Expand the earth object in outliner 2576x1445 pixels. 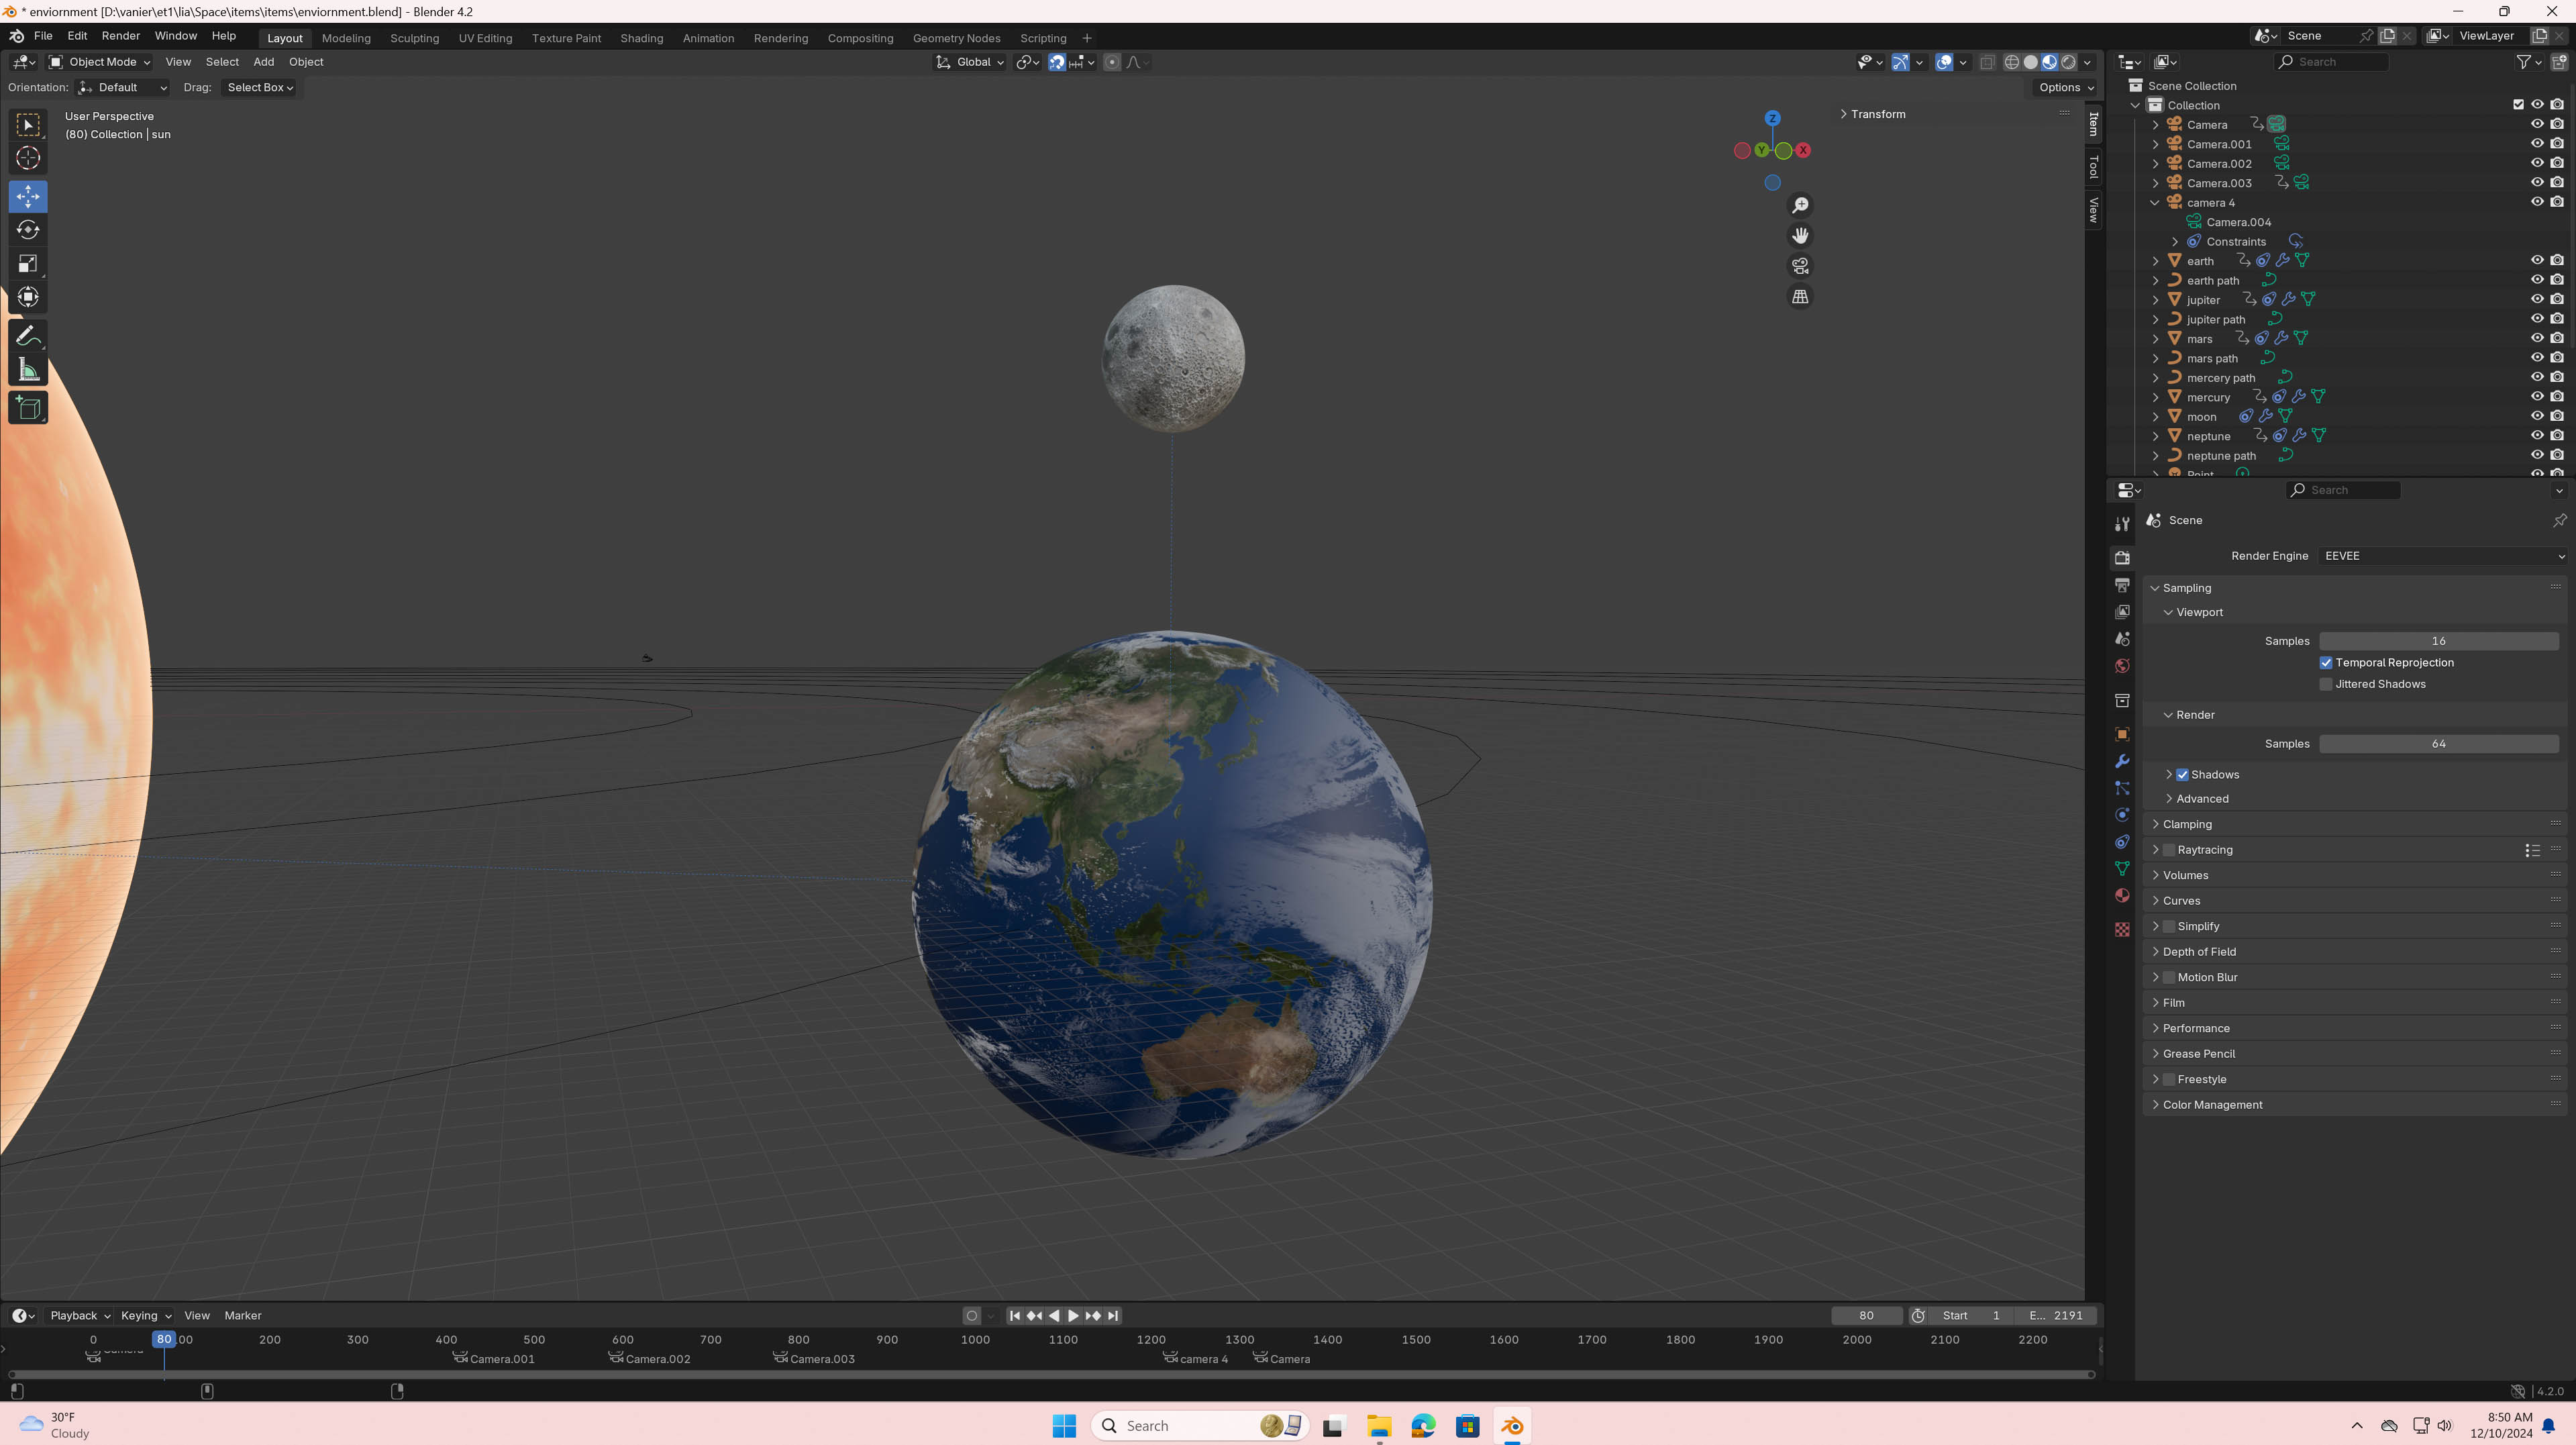click(2156, 261)
